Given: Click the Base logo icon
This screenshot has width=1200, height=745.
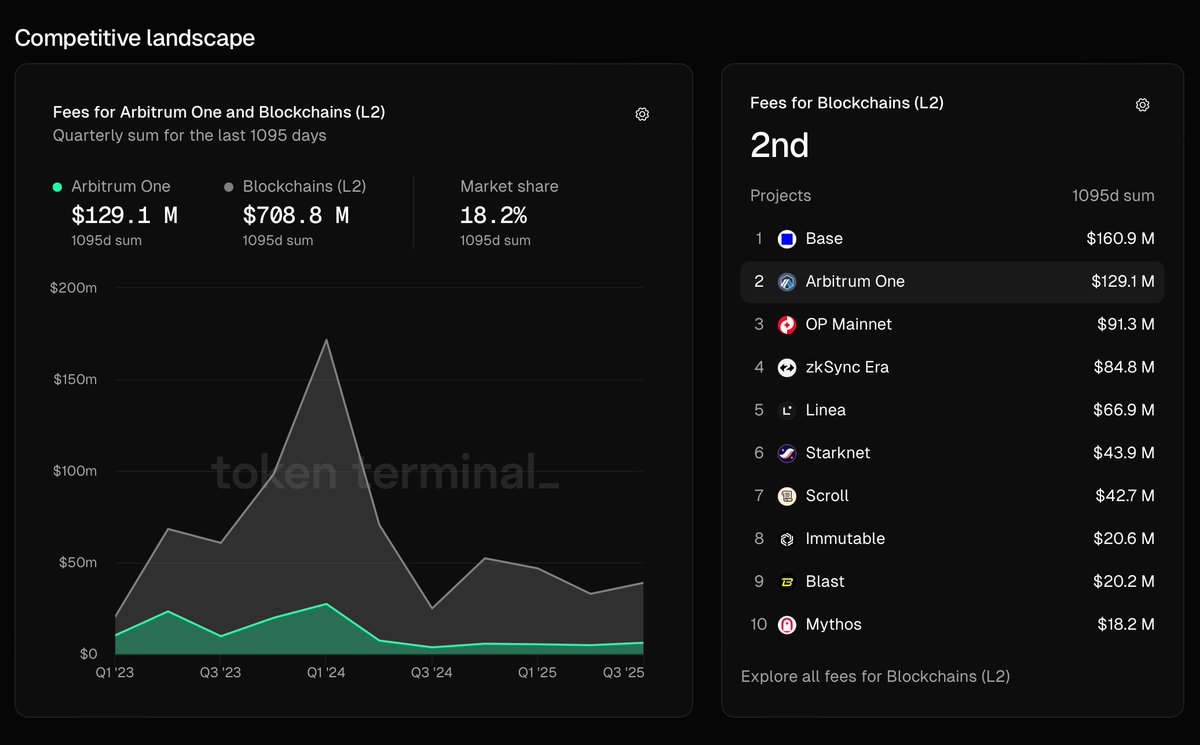Looking at the screenshot, I should click(786, 239).
